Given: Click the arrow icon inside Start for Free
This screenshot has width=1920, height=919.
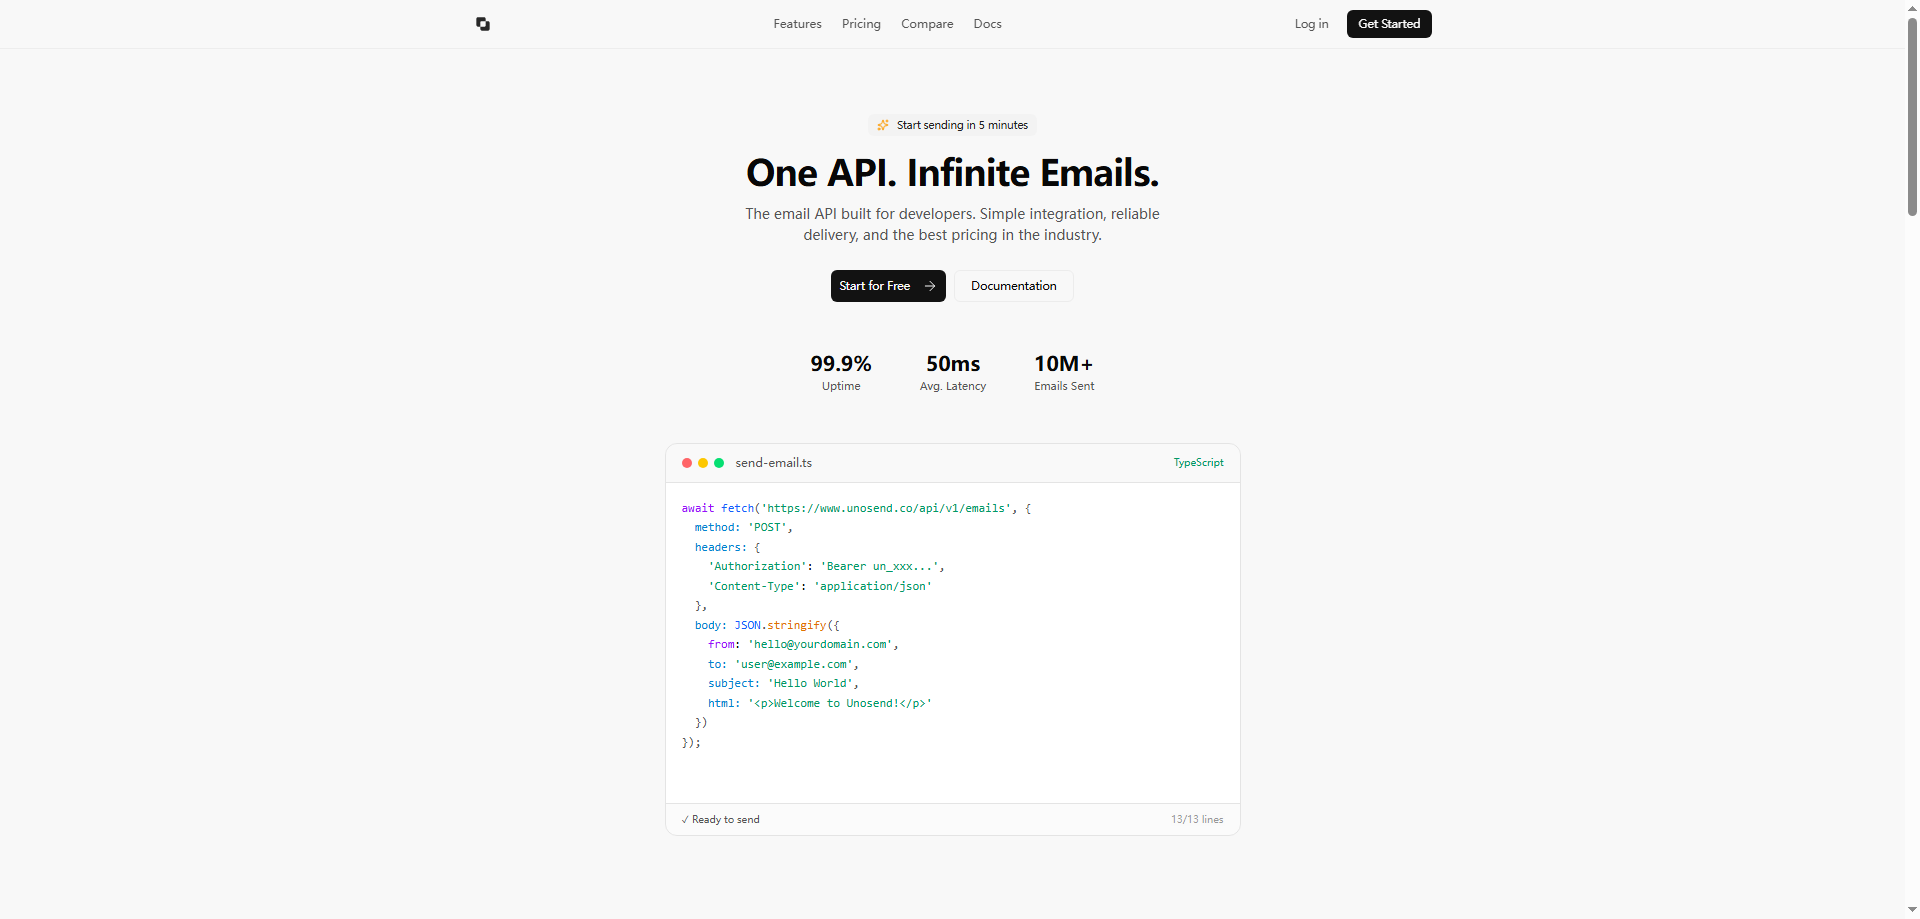Looking at the screenshot, I should pos(930,286).
